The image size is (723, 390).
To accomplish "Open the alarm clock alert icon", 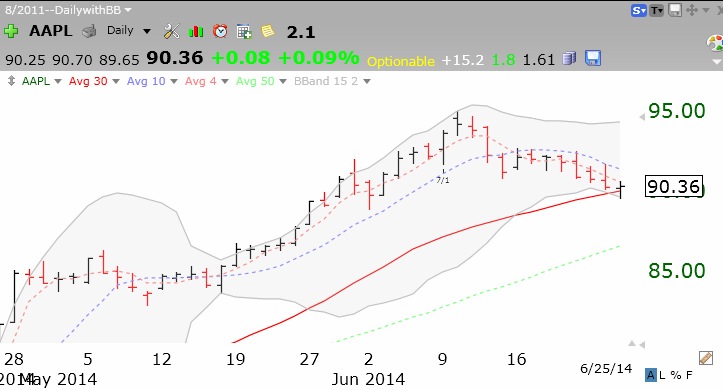I will (x=220, y=31).
